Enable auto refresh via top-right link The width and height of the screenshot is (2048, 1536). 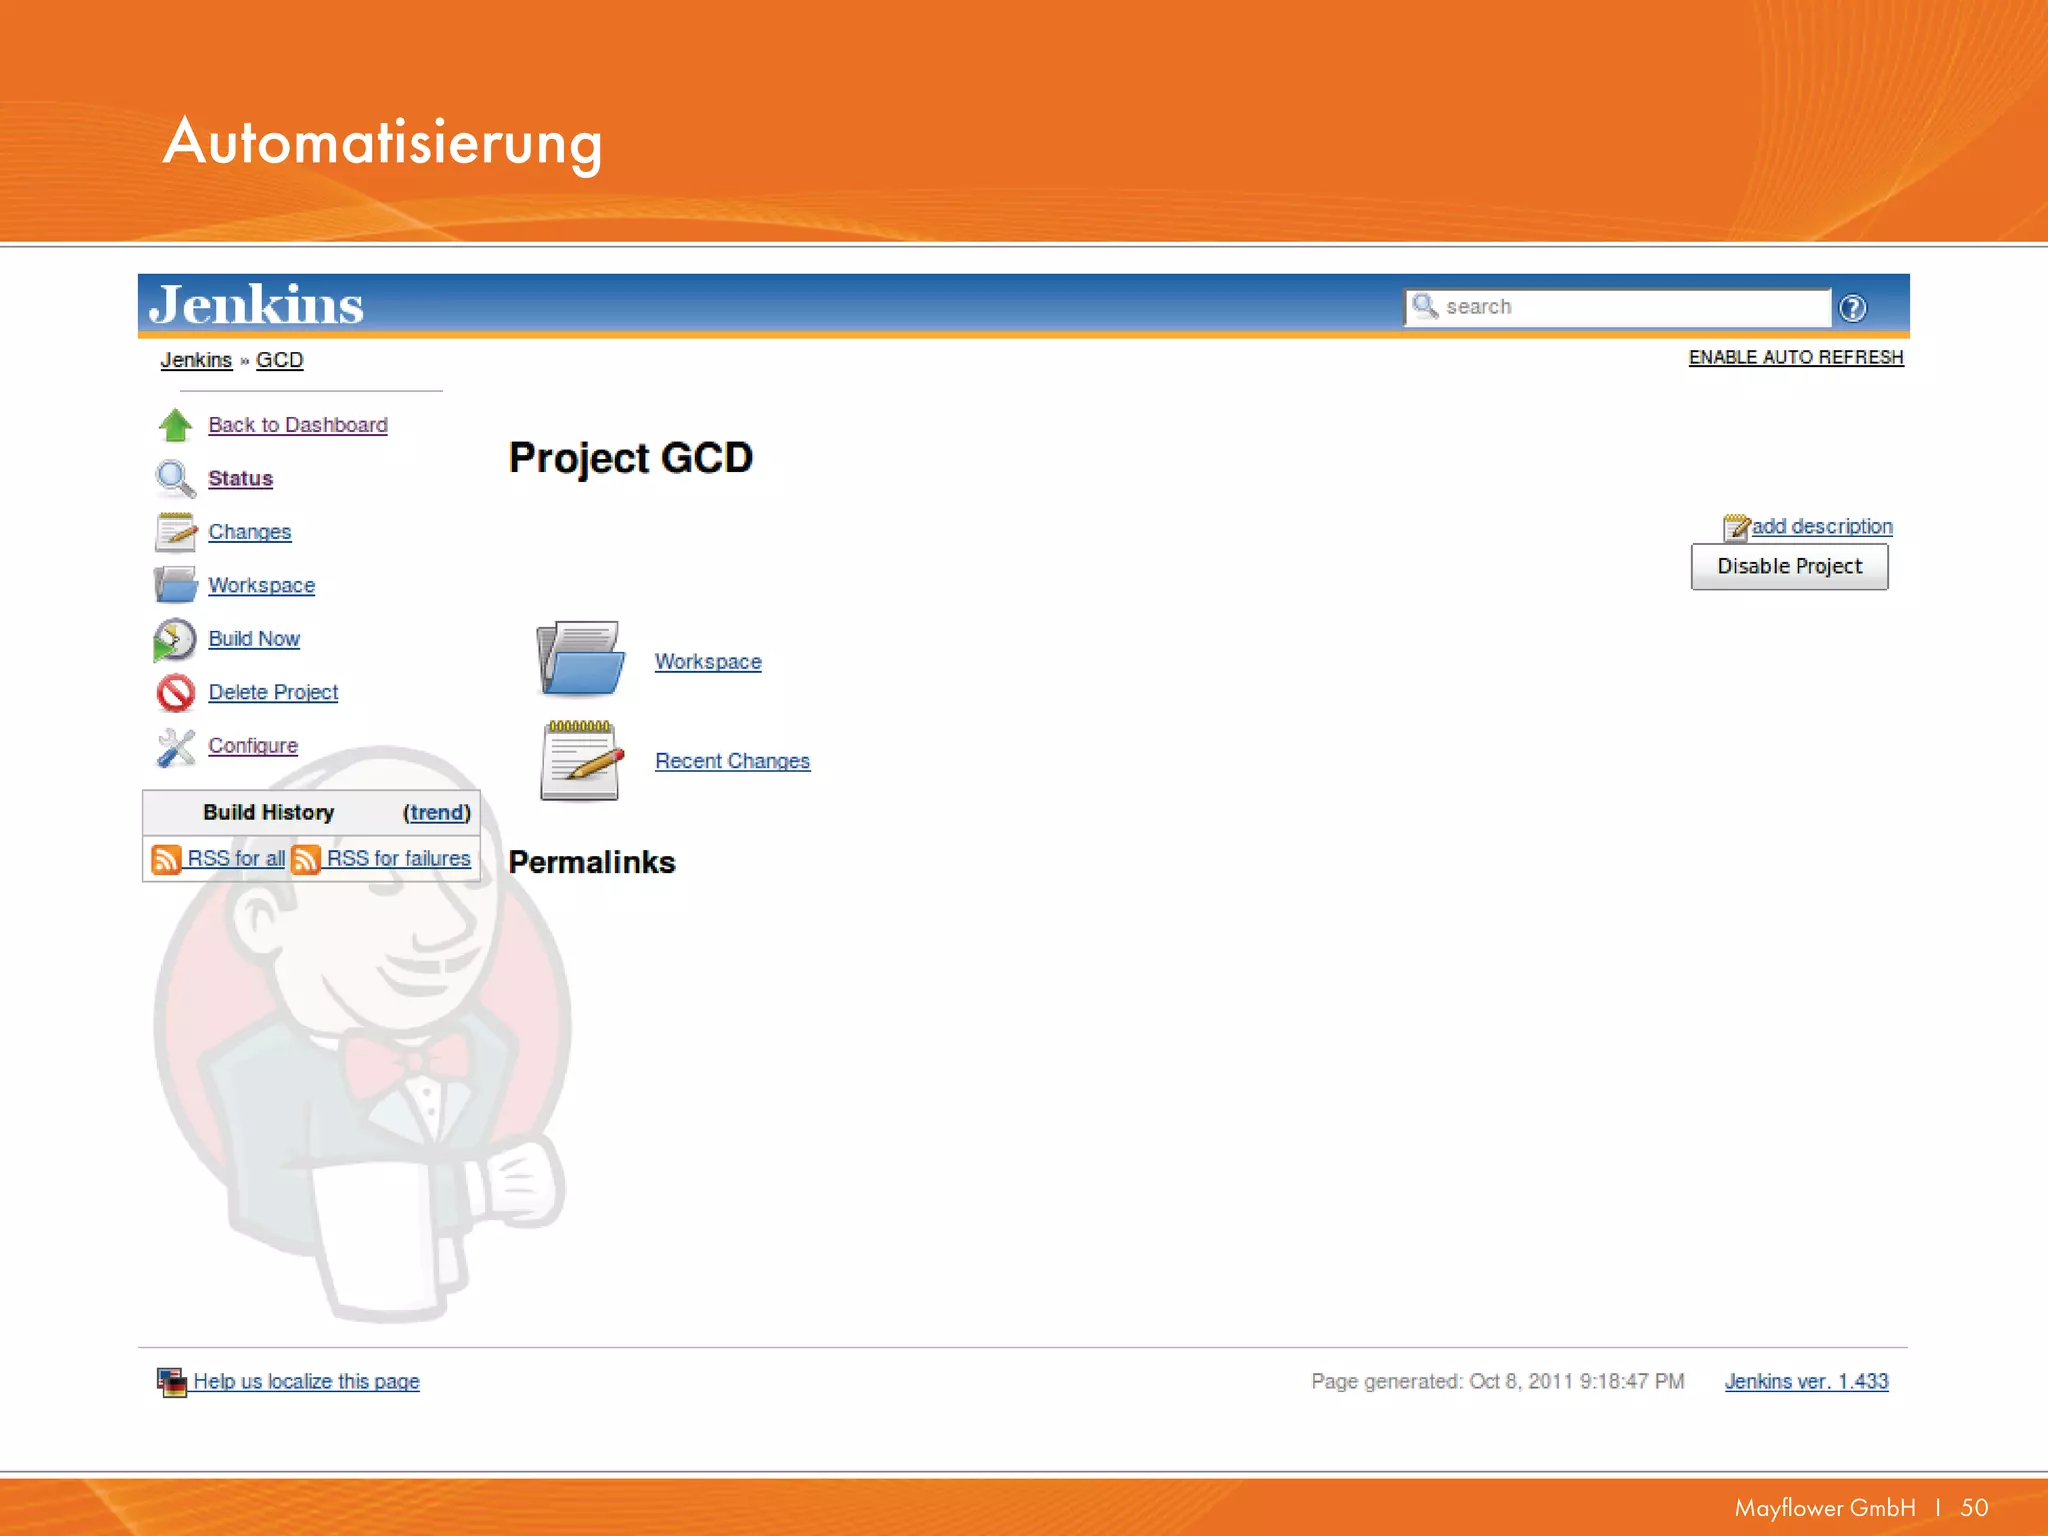(1795, 357)
